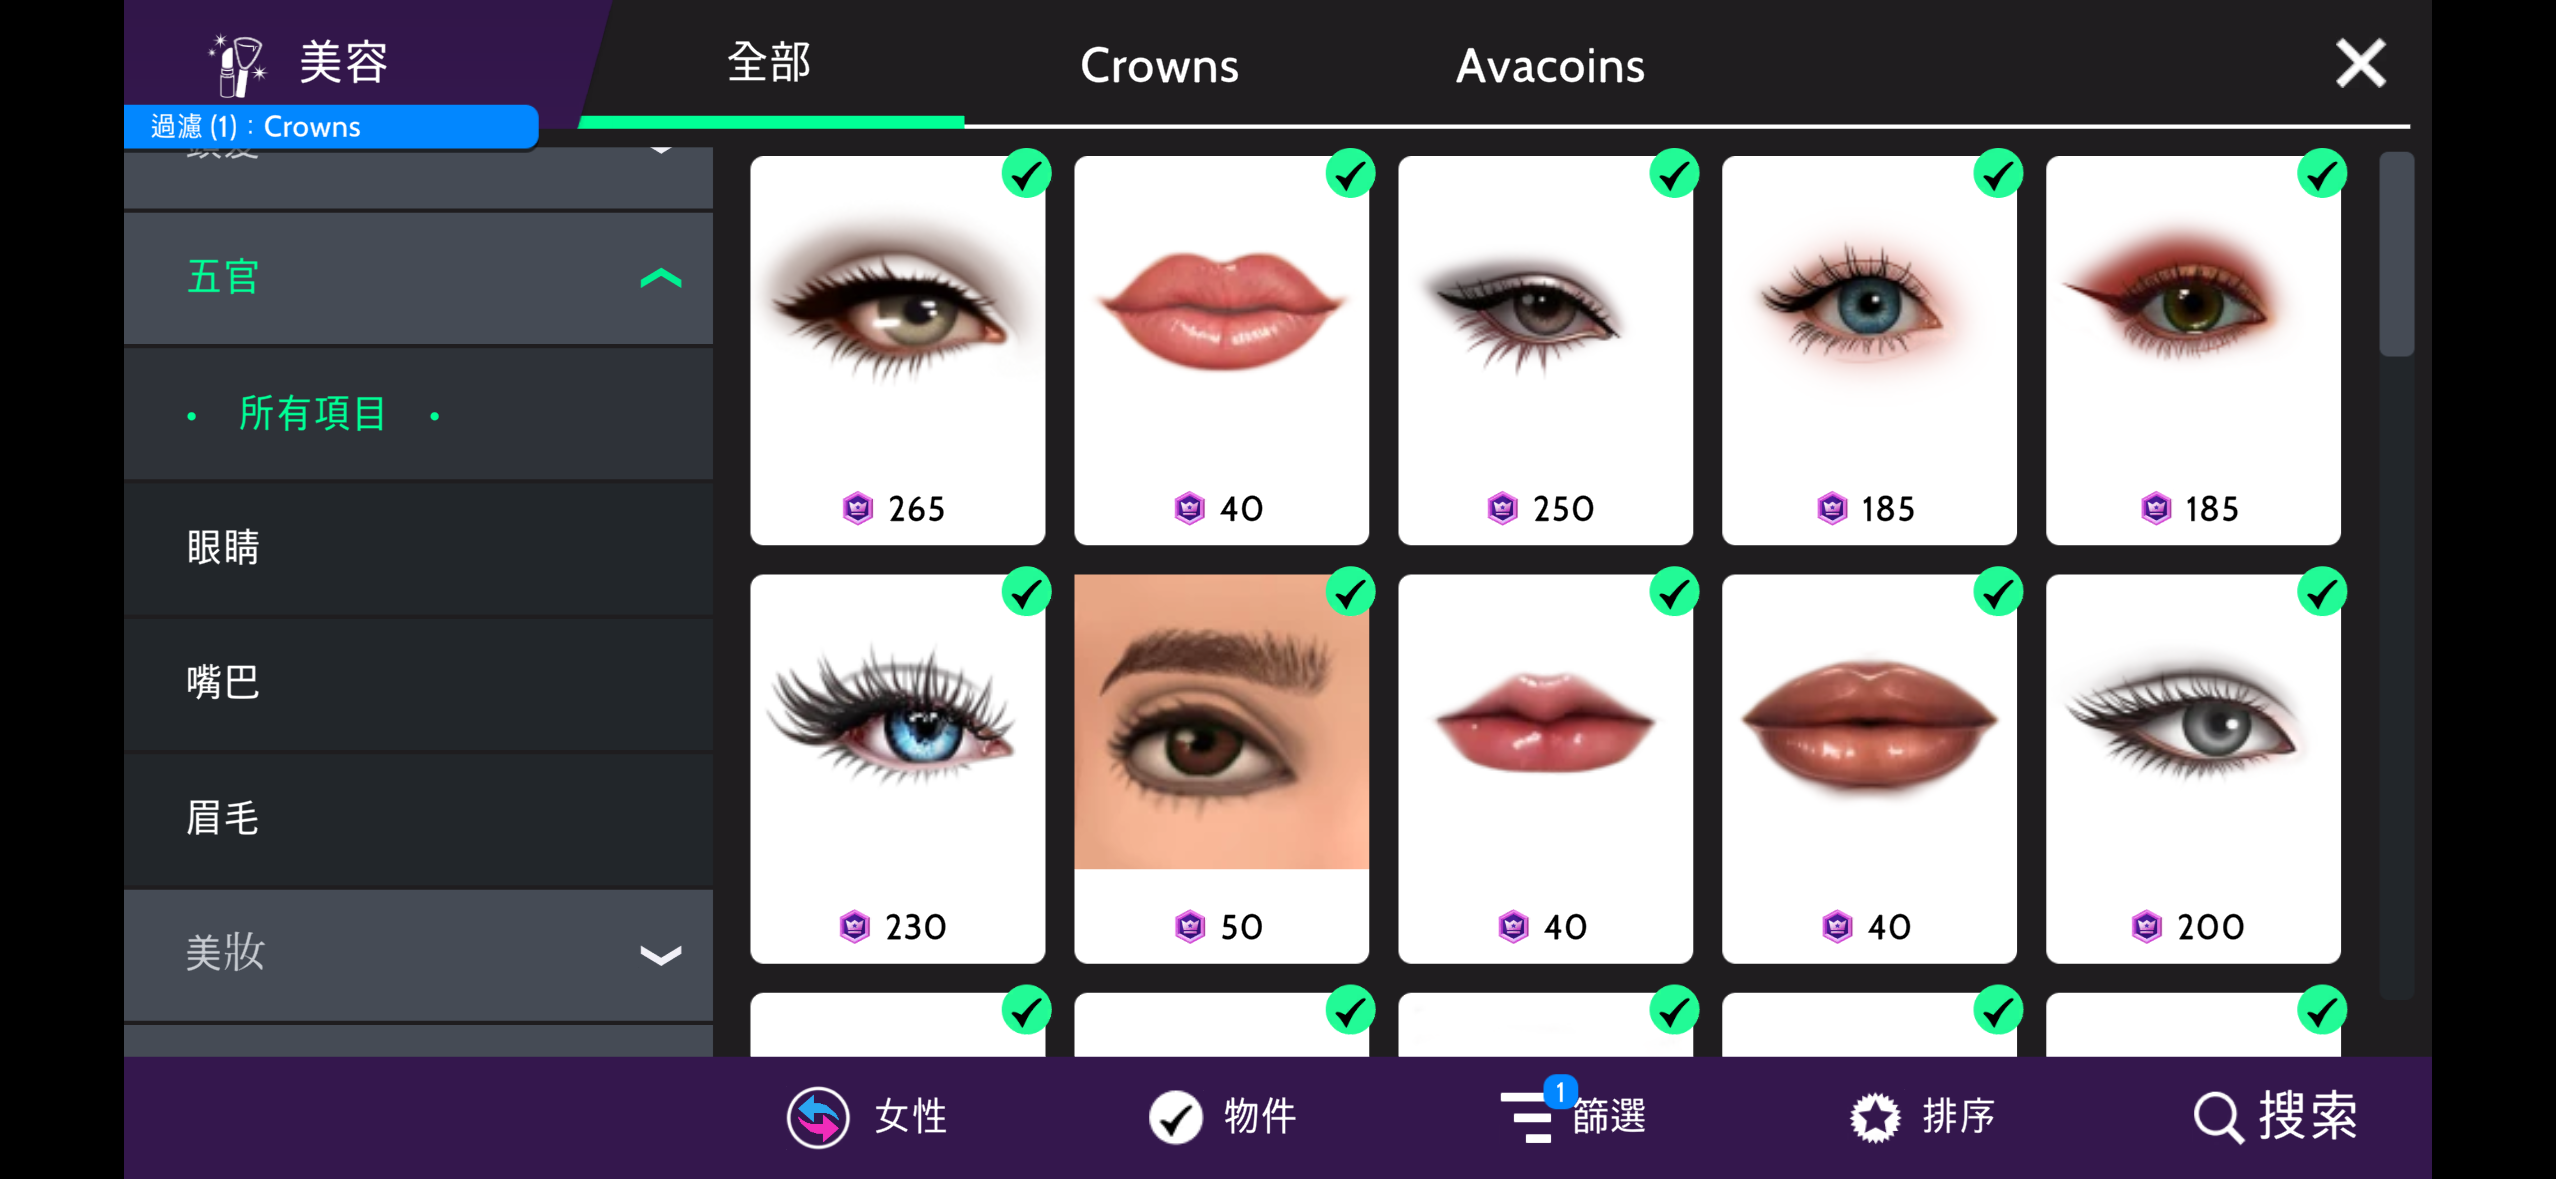
Task: Toggle the 物件 checkmark option
Action: [x=1175, y=1116]
